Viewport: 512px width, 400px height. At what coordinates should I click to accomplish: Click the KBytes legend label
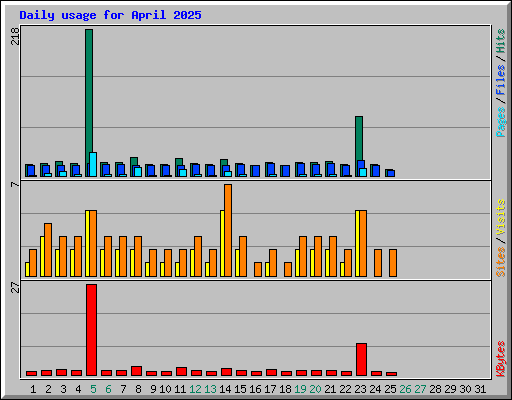pyautogui.click(x=500, y=359)
